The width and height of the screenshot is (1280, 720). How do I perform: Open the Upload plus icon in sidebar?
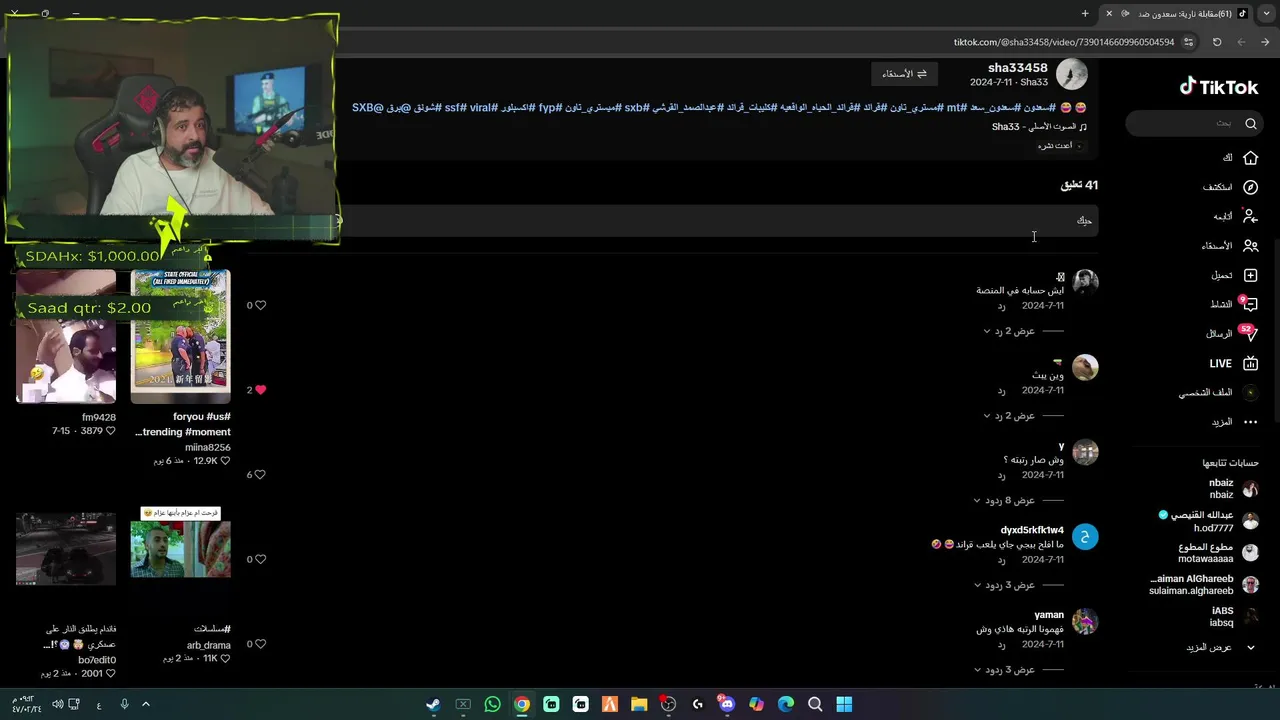(1250, 275)
